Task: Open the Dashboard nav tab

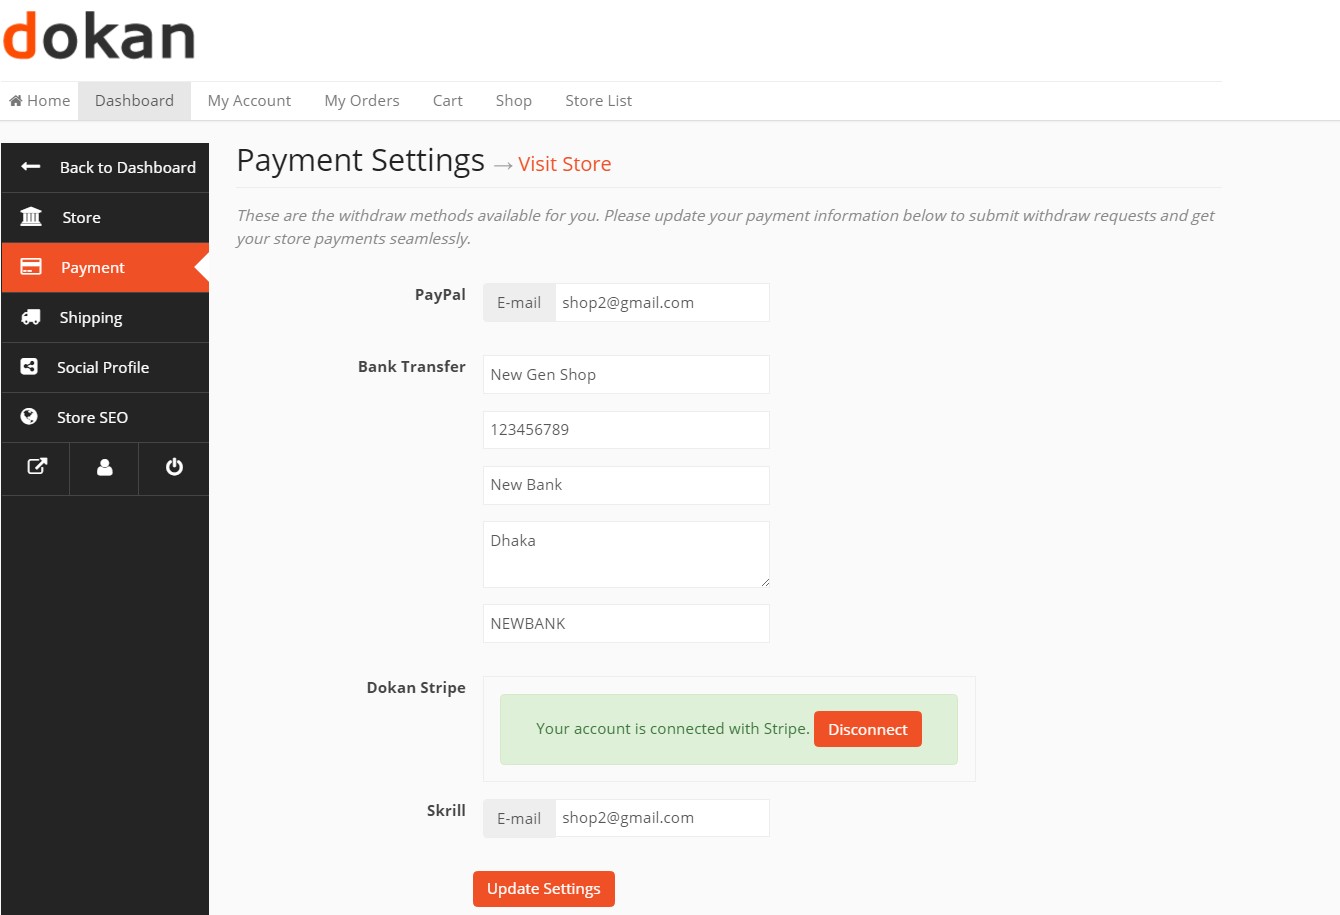Action: (134, 101)
